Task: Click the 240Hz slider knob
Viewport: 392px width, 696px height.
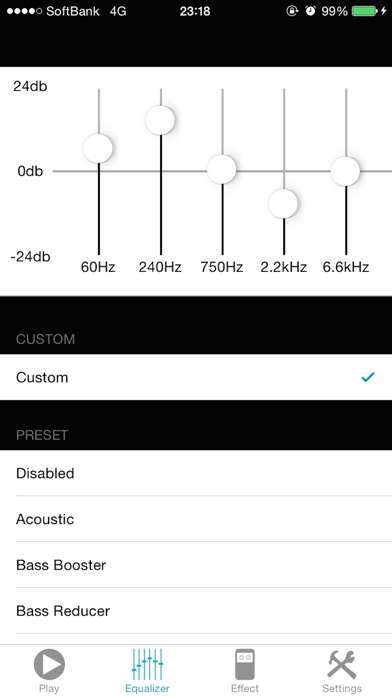Action: tap(160, 120)
